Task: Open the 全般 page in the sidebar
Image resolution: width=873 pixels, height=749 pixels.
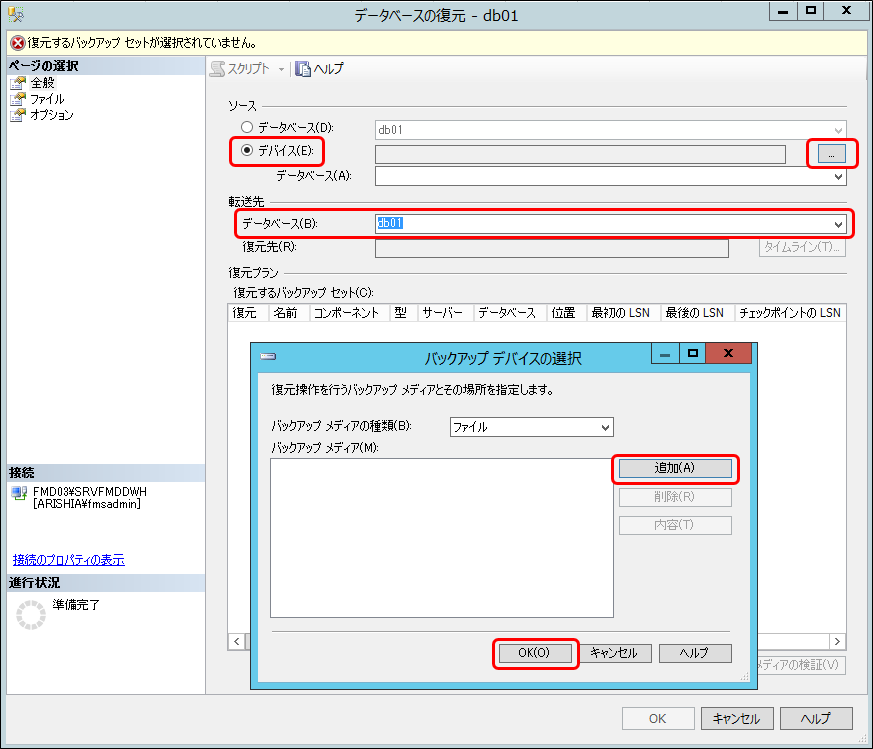Action: (42, 83)
